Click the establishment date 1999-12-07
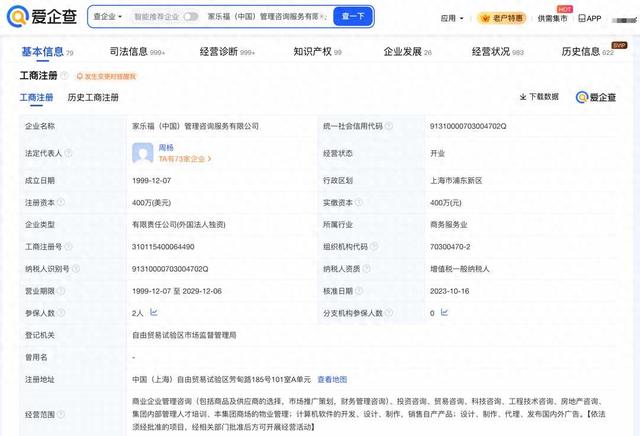 (151, 180)
